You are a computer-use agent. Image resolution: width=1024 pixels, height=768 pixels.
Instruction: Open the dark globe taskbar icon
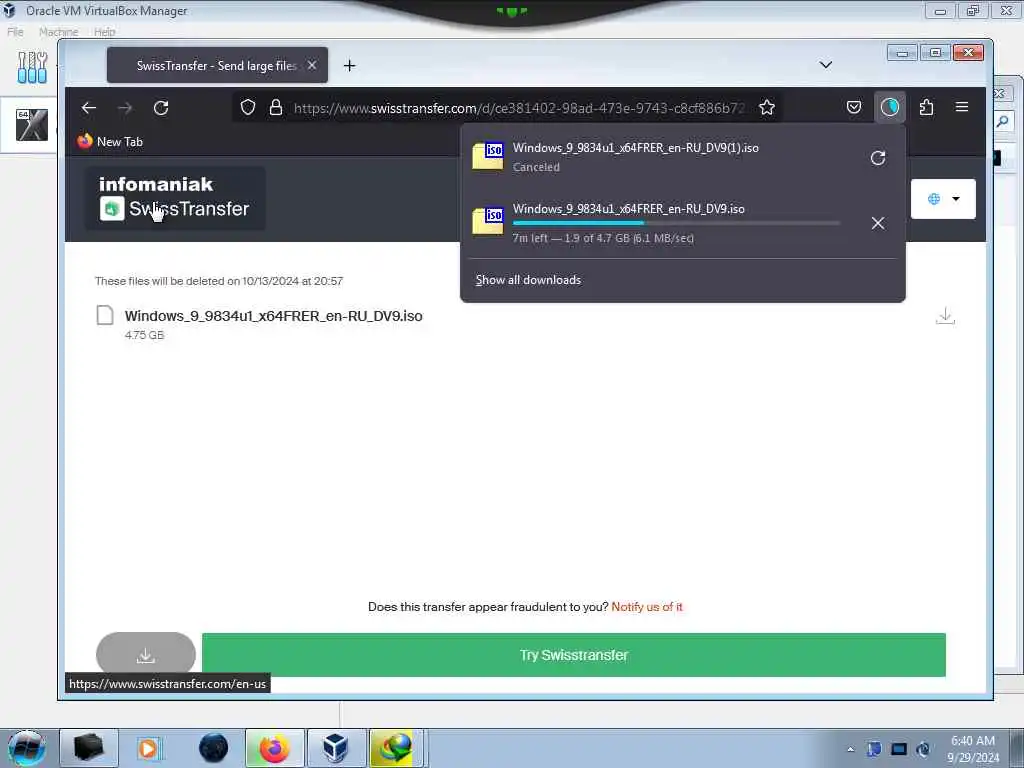pos(214,748)
